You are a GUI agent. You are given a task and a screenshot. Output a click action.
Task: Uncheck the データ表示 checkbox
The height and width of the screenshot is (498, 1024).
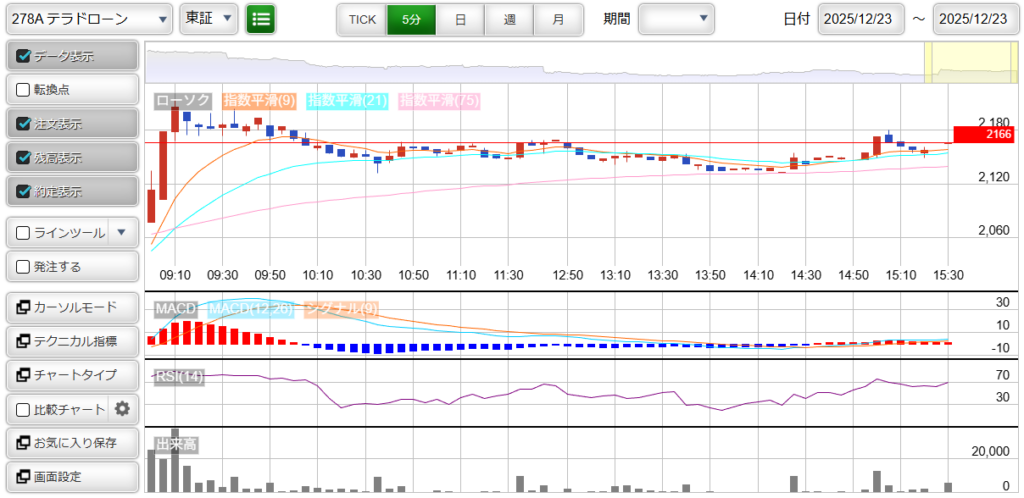point(24,56)
